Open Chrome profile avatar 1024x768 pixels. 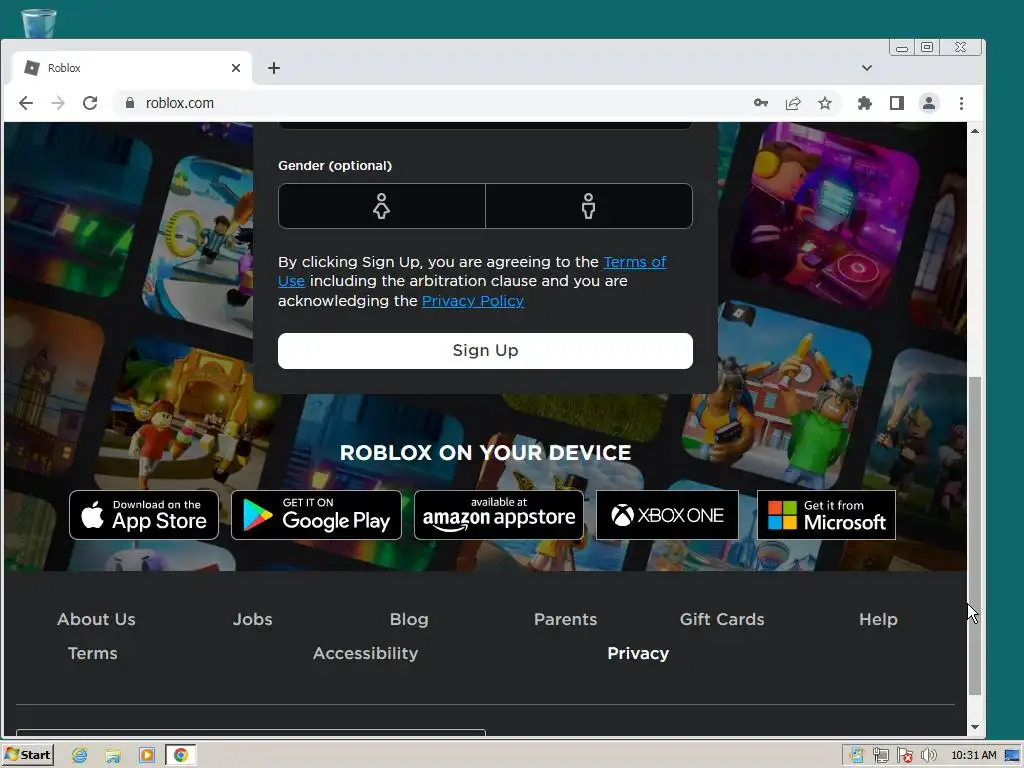929,103
